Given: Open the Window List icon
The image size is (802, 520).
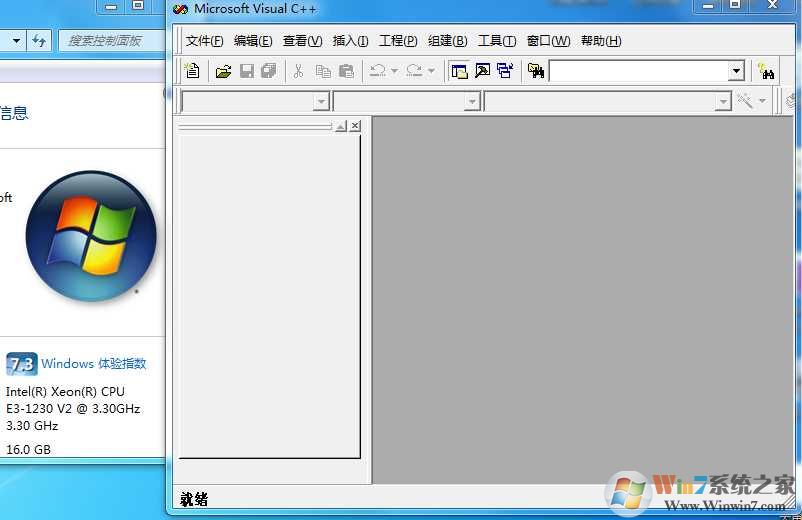Looking at the screenshot, I should [x=505, y=71].
